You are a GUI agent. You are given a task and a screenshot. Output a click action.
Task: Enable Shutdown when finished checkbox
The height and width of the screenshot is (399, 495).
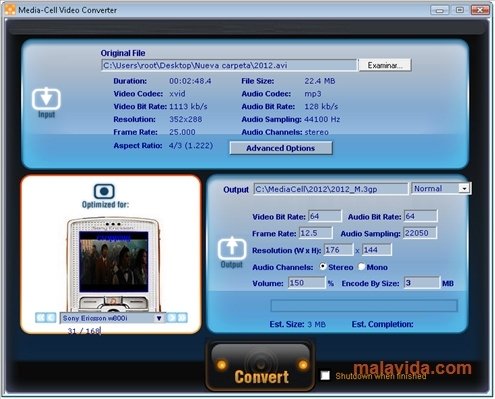point(325,376)
